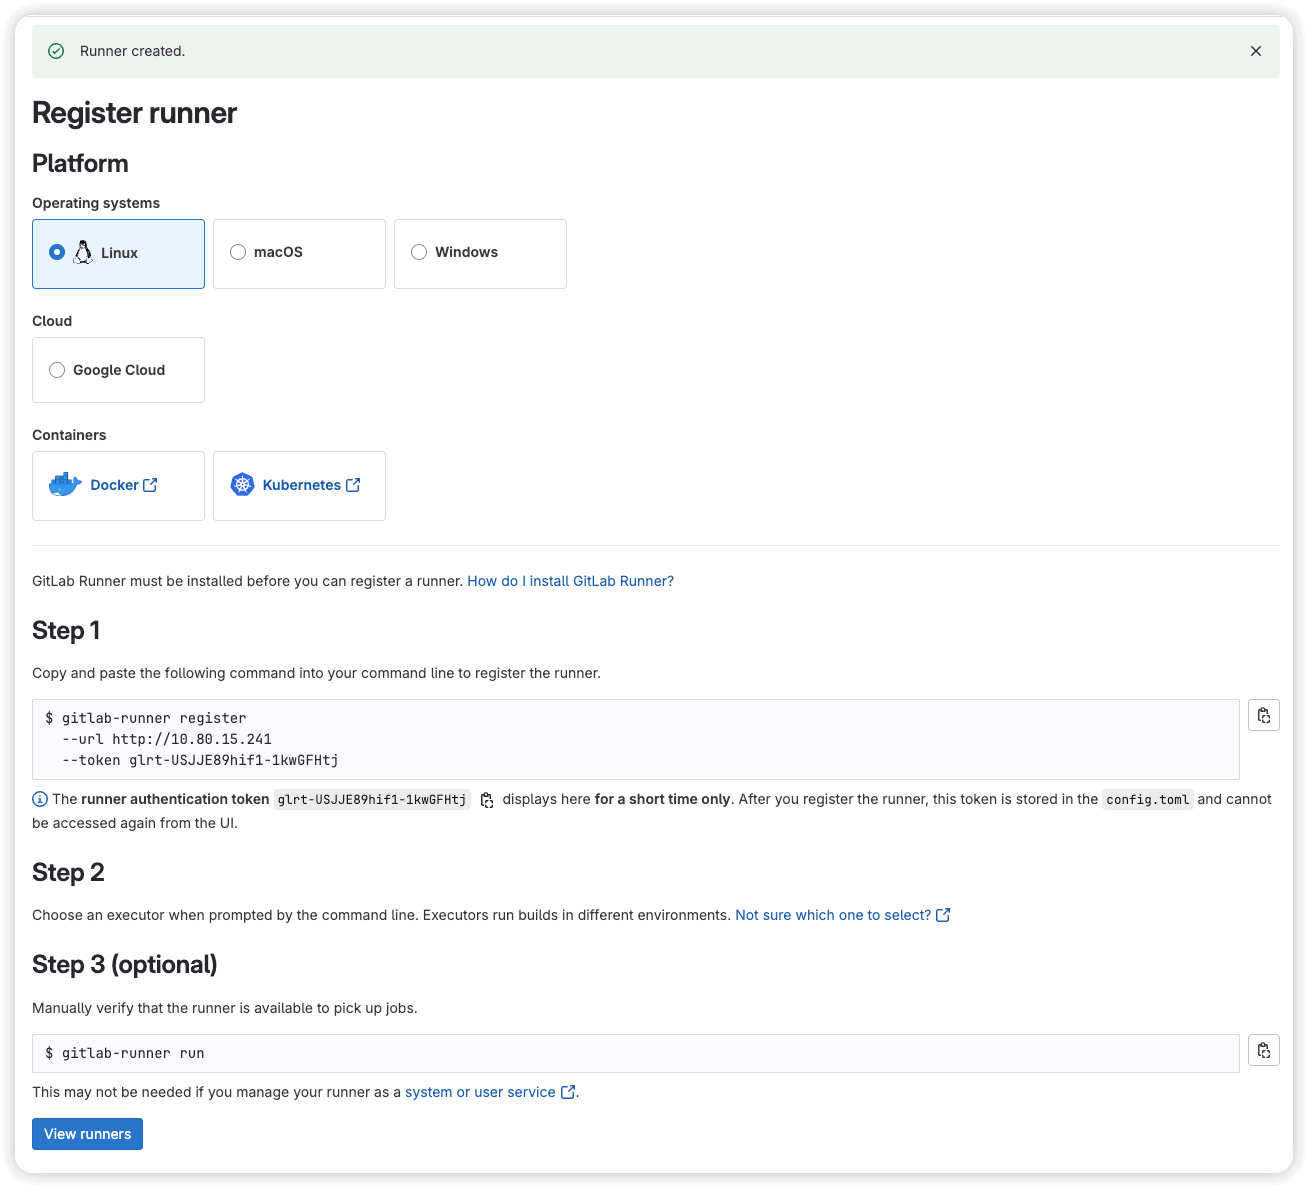The width and height of the screenshot is (1308, 1188).
Task: Click the View runners button
Action: coord(88,1134)
